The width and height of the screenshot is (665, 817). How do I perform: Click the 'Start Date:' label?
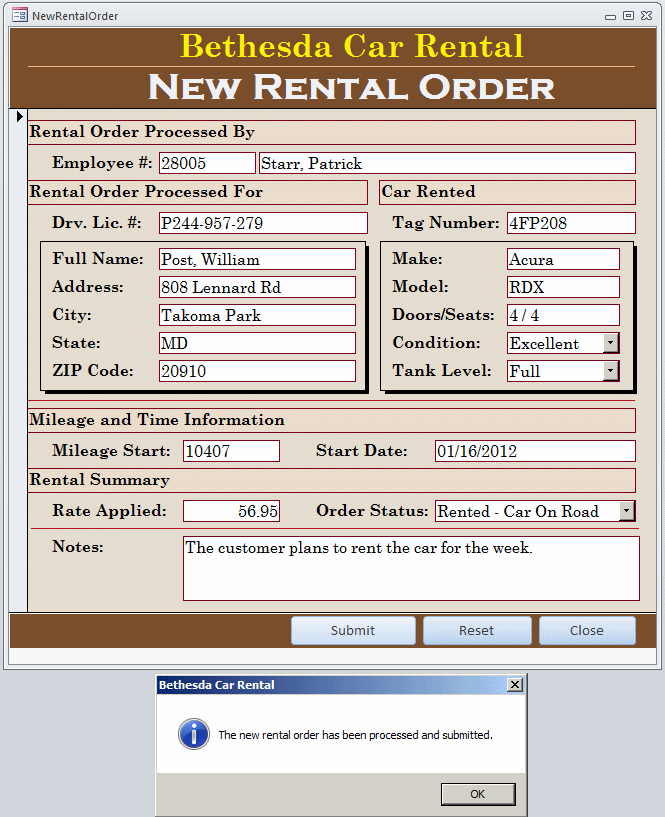362,451
